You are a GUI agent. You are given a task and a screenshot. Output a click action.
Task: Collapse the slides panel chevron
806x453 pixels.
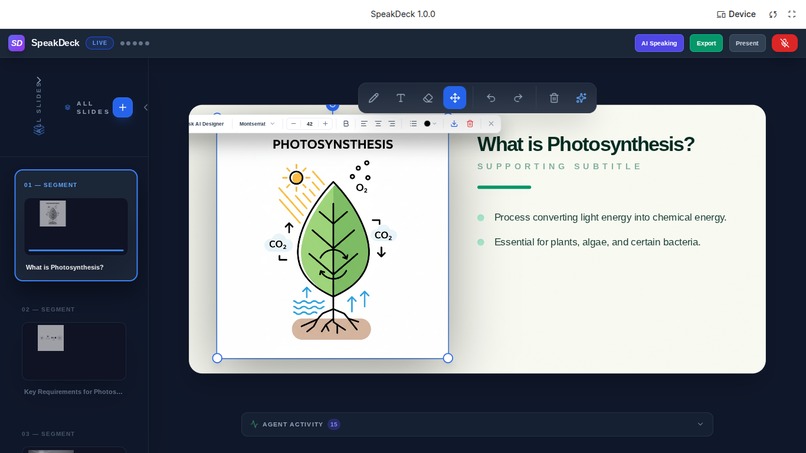point(146,107)
